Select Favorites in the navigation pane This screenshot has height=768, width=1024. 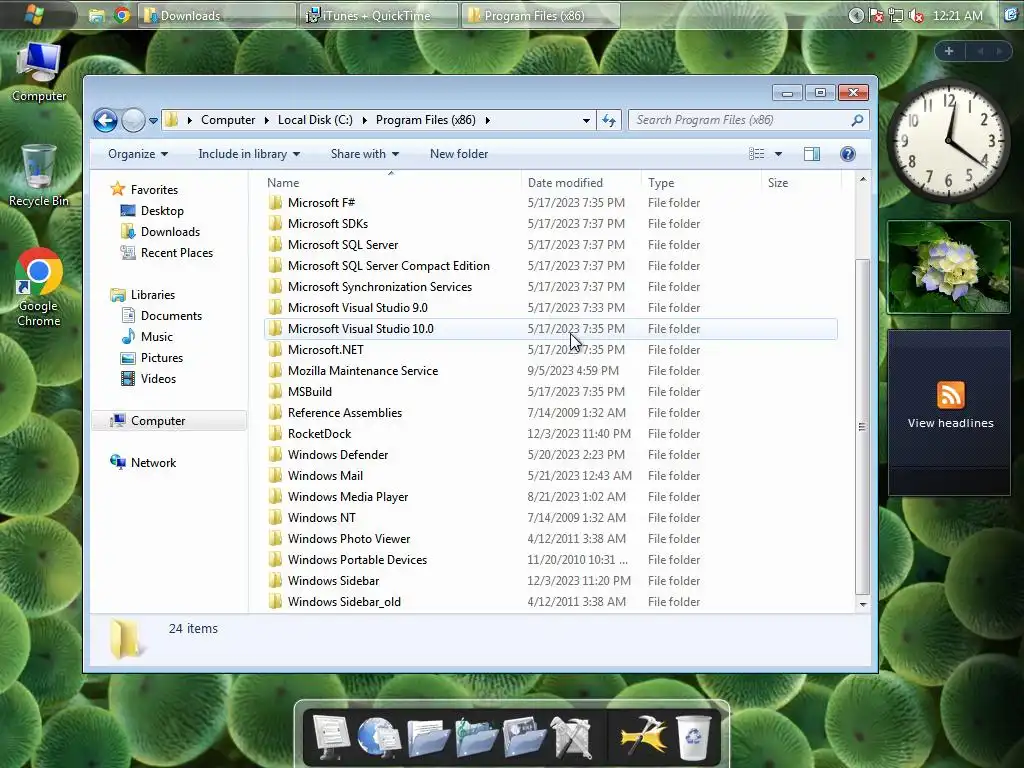pyautogui.click(x=154, y=190)
